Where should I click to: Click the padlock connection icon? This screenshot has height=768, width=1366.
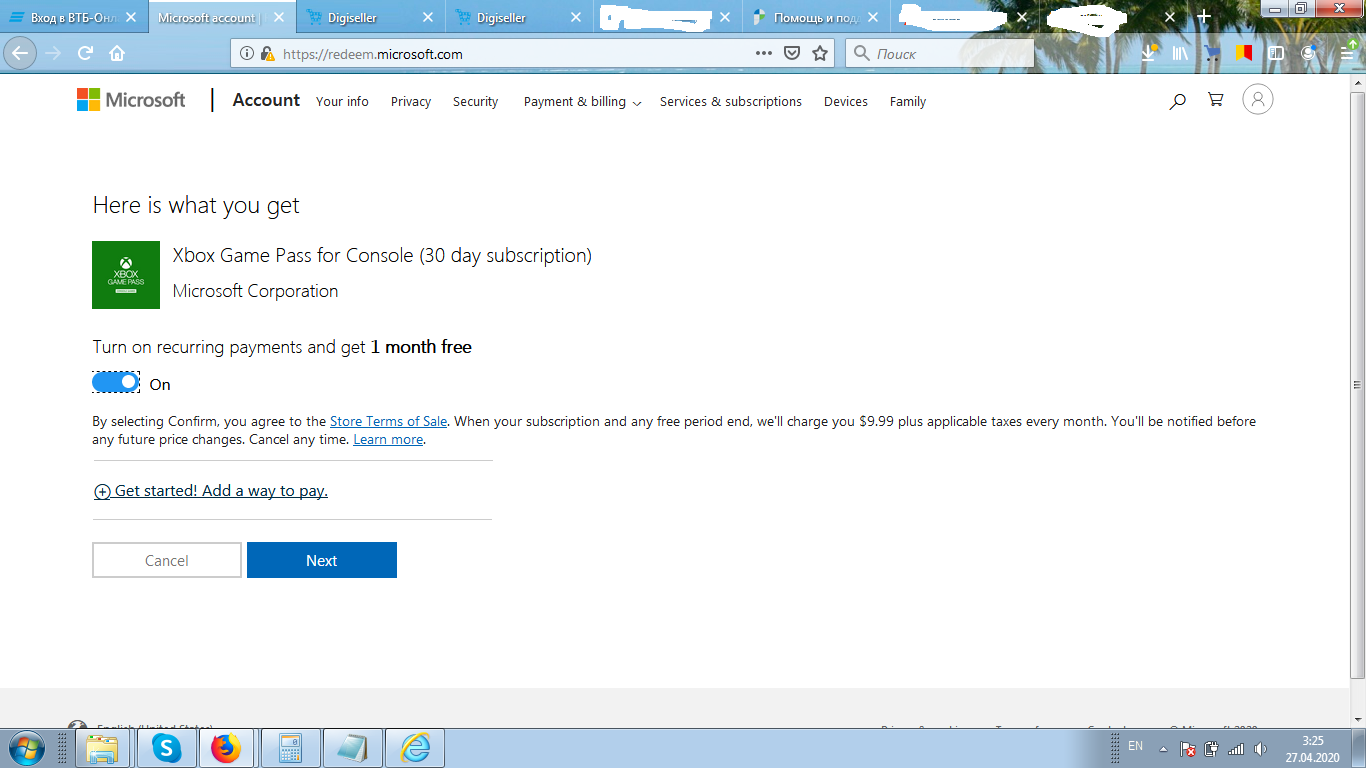267,54
